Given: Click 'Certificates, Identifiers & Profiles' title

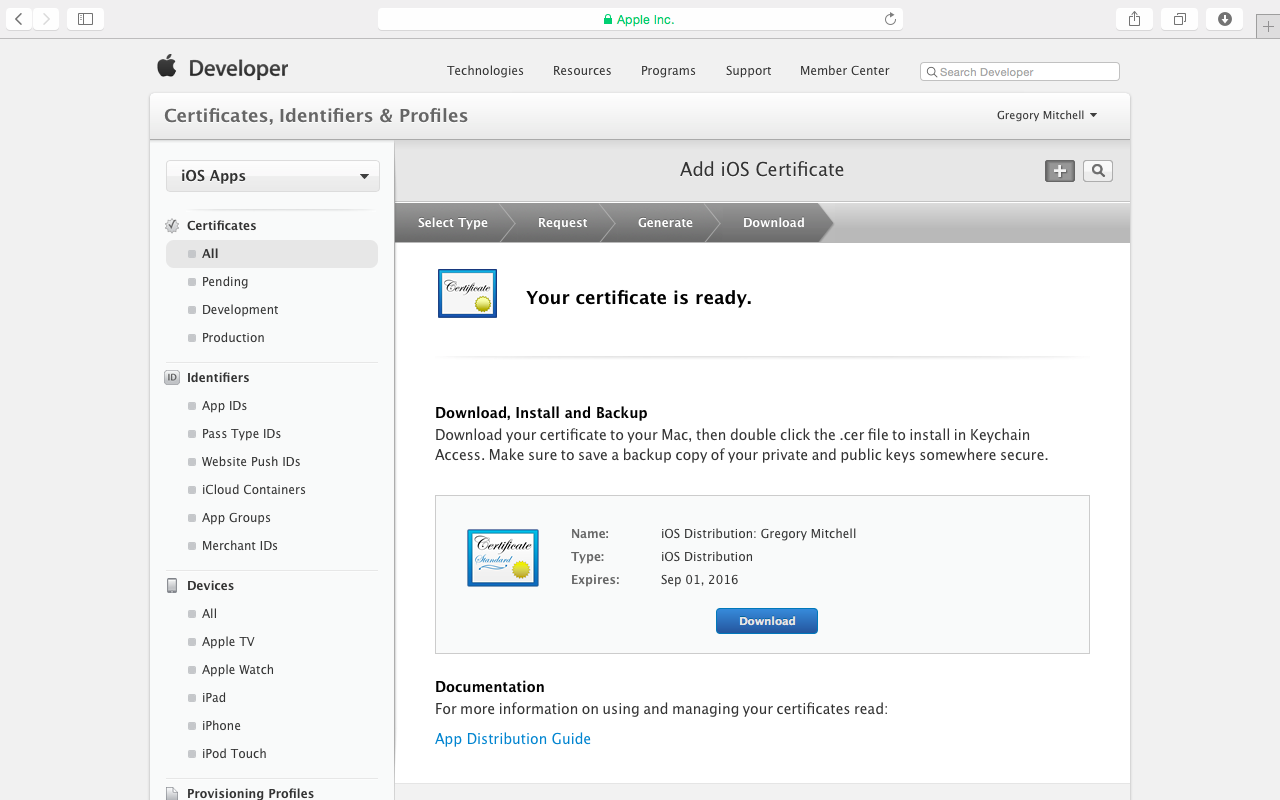Looking at the screenshot, I should 316,115.
